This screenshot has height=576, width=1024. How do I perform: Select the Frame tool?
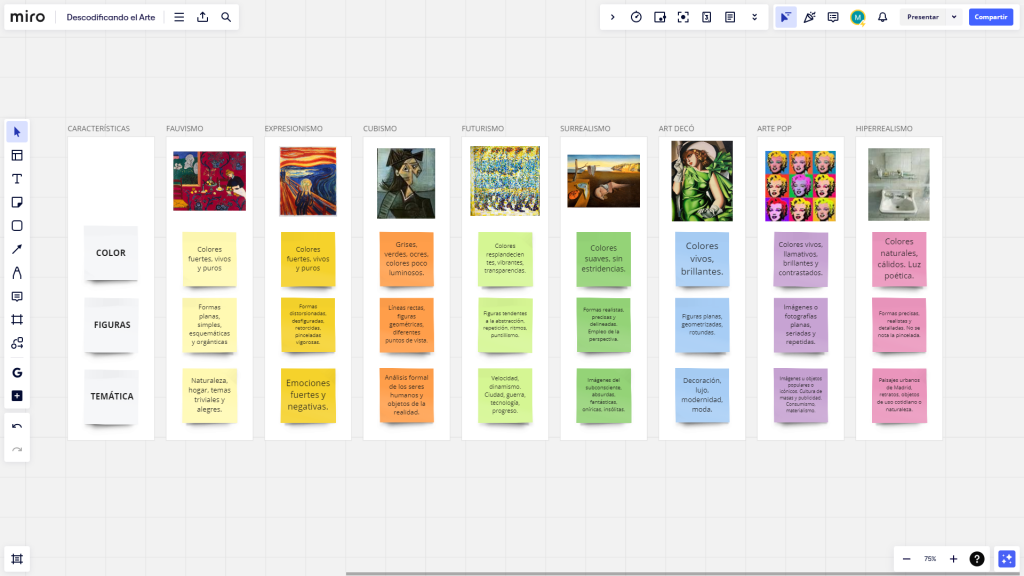point(17,320)
